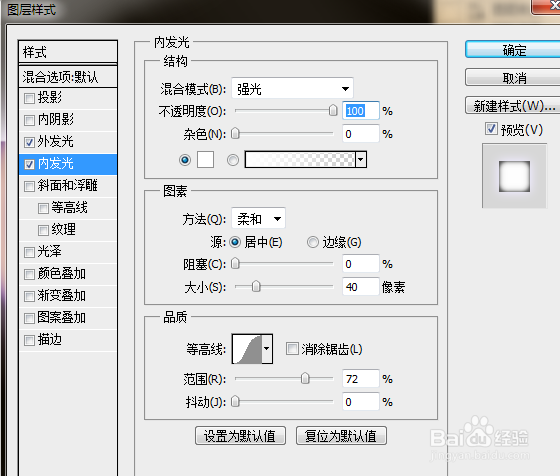Choose 边缘(G) edge source radio

click(x=312, y=242)
